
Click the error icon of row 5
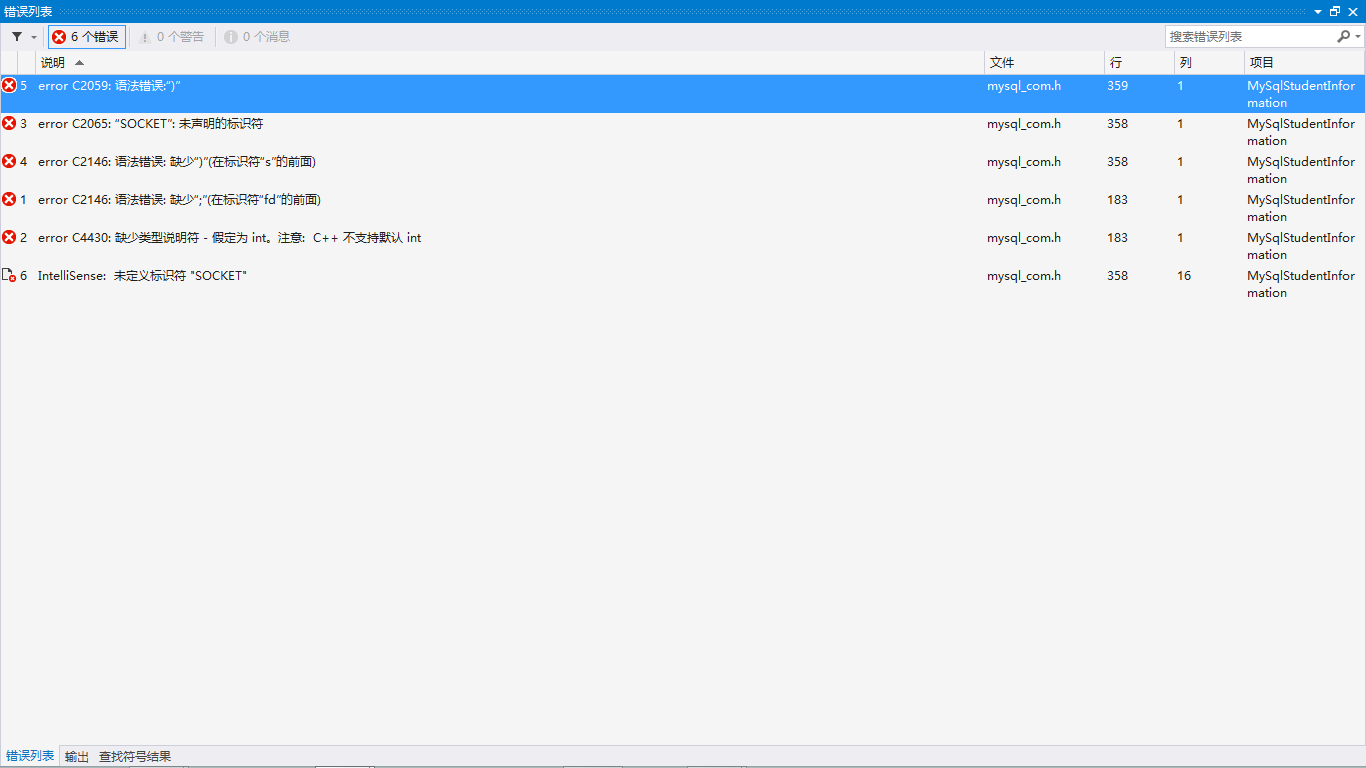click(x=9, y=85)
